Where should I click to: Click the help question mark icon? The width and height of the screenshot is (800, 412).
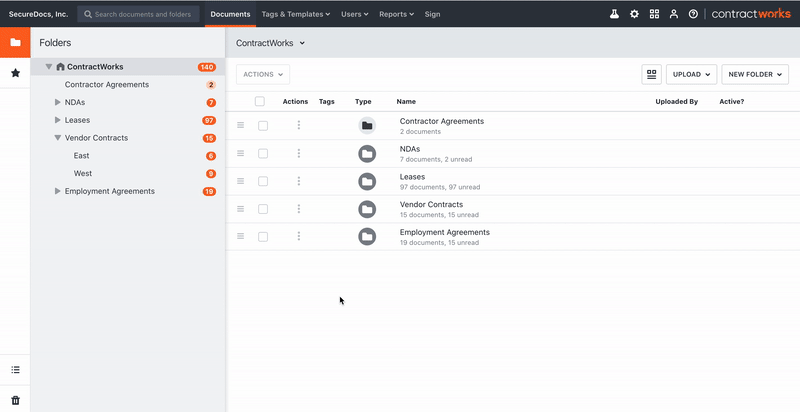coord(693,14)
